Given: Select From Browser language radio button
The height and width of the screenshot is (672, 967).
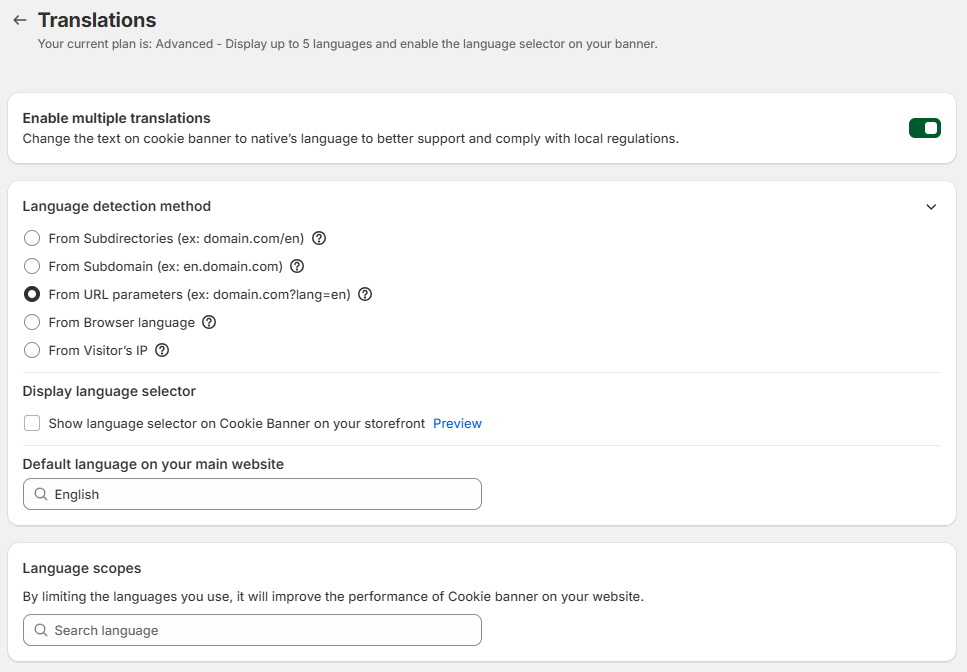Looking at the screenshot, I should click(x=32, y=322).
